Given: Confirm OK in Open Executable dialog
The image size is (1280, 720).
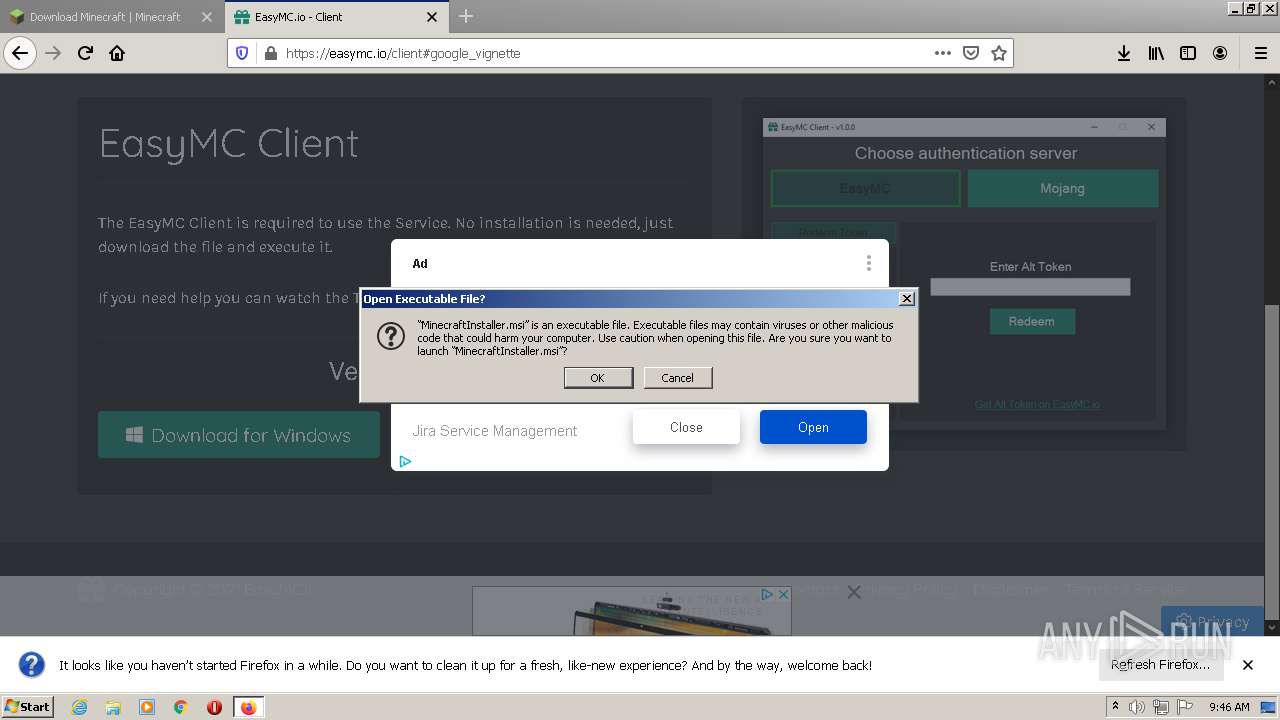Looking at the screenshot, I should [x=598, y=377].
